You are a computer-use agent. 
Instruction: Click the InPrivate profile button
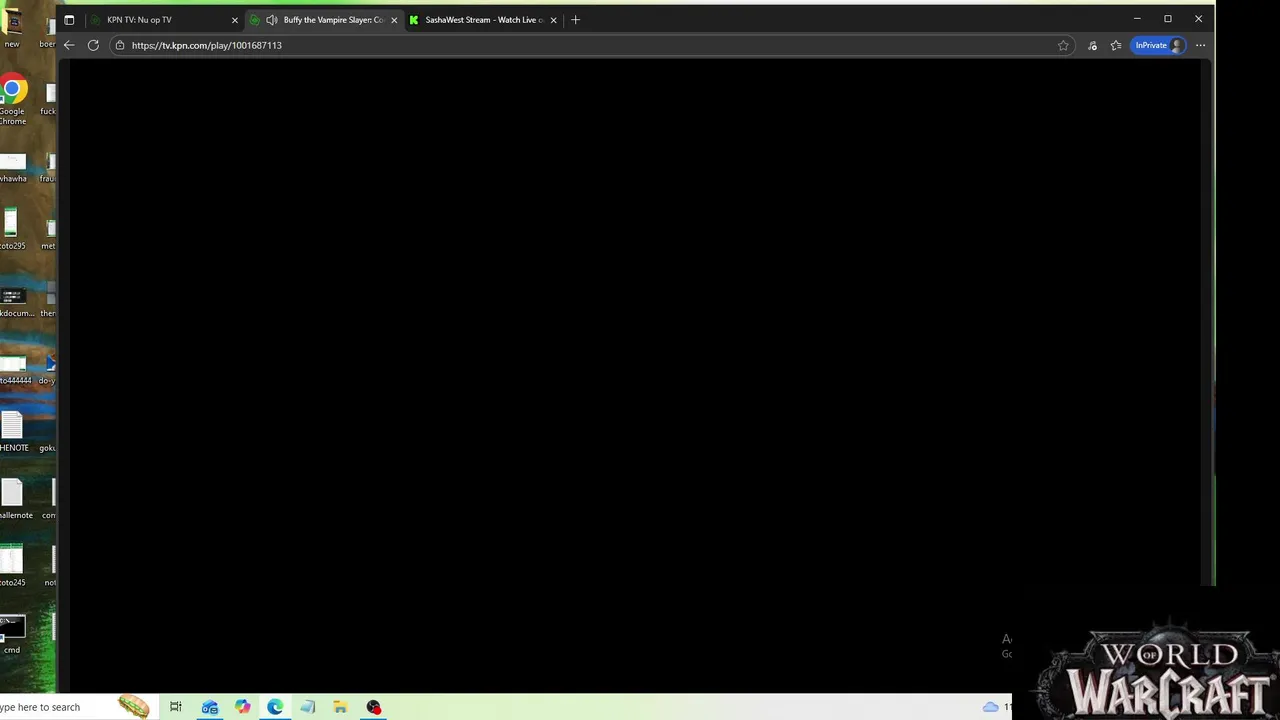(1159, 45)
